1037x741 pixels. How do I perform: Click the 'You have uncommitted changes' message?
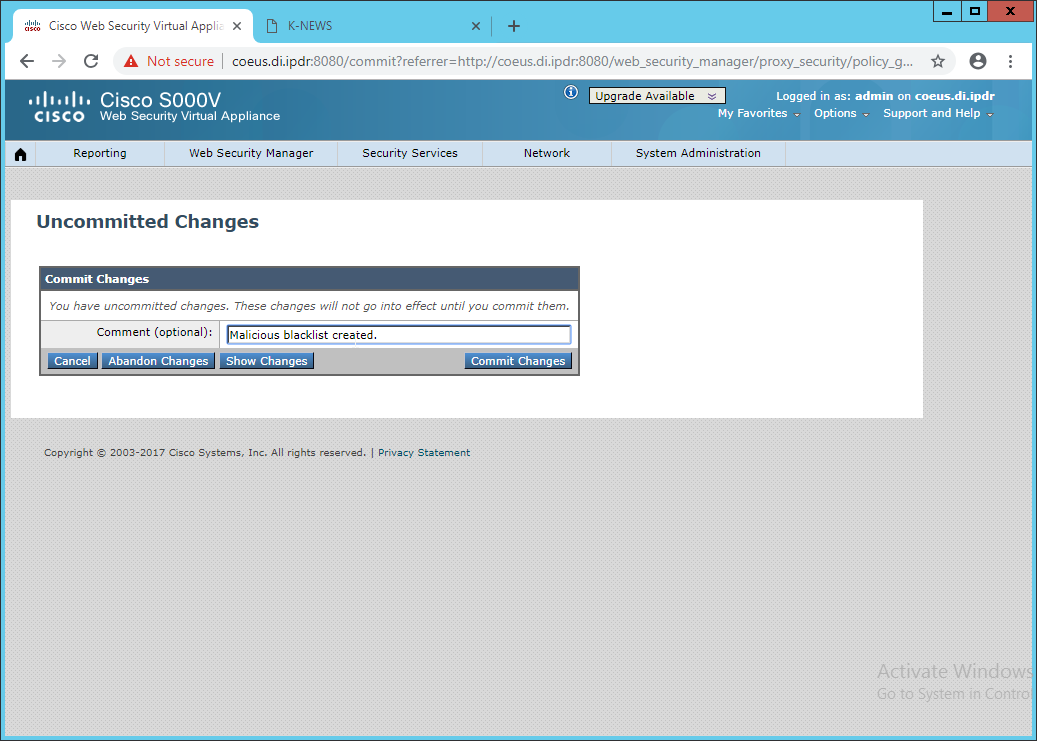coord(309,306)
